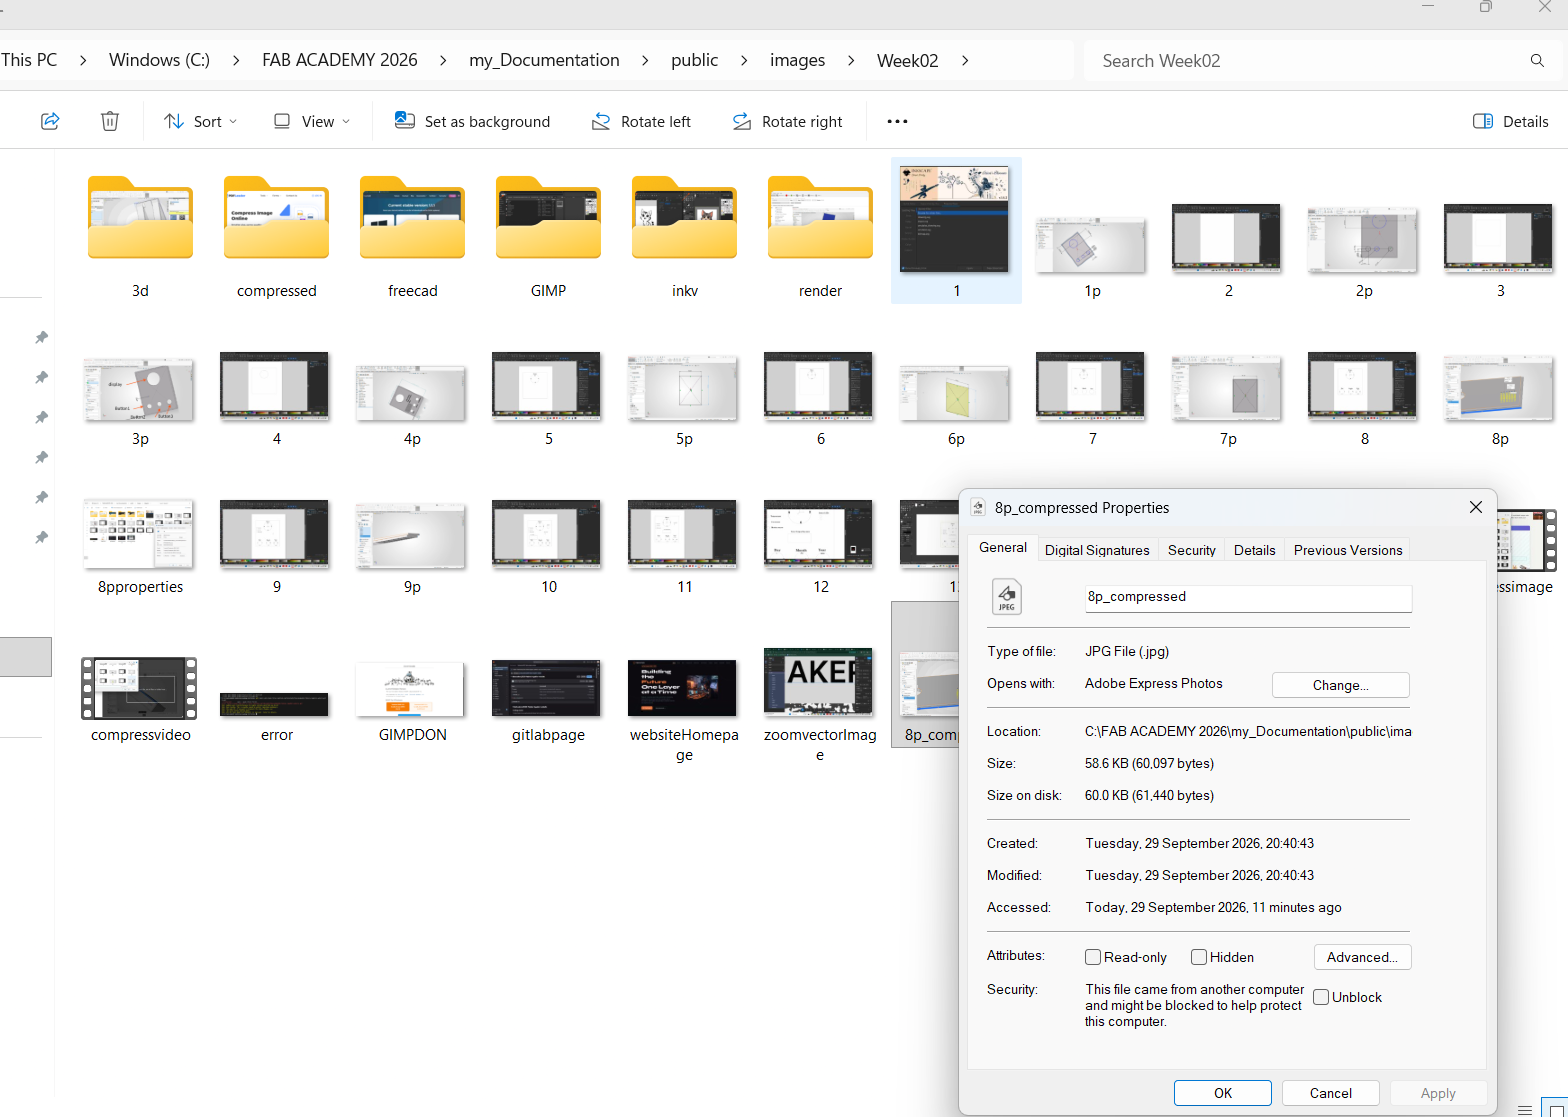Expand the chevron after Week02 in address bar

tap(965, 60)
